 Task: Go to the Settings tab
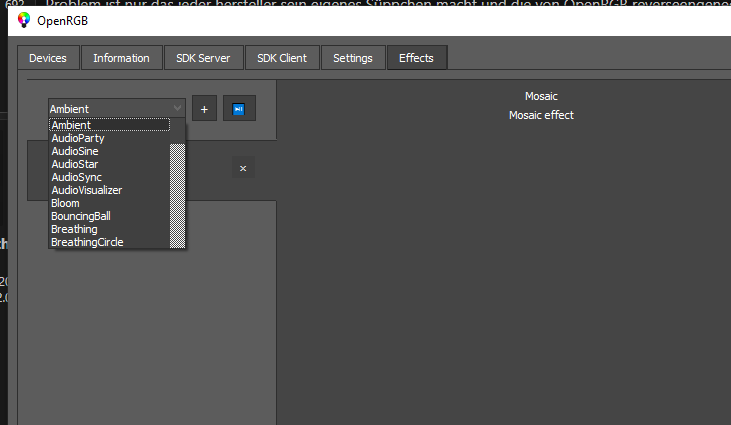click(352, 58)
